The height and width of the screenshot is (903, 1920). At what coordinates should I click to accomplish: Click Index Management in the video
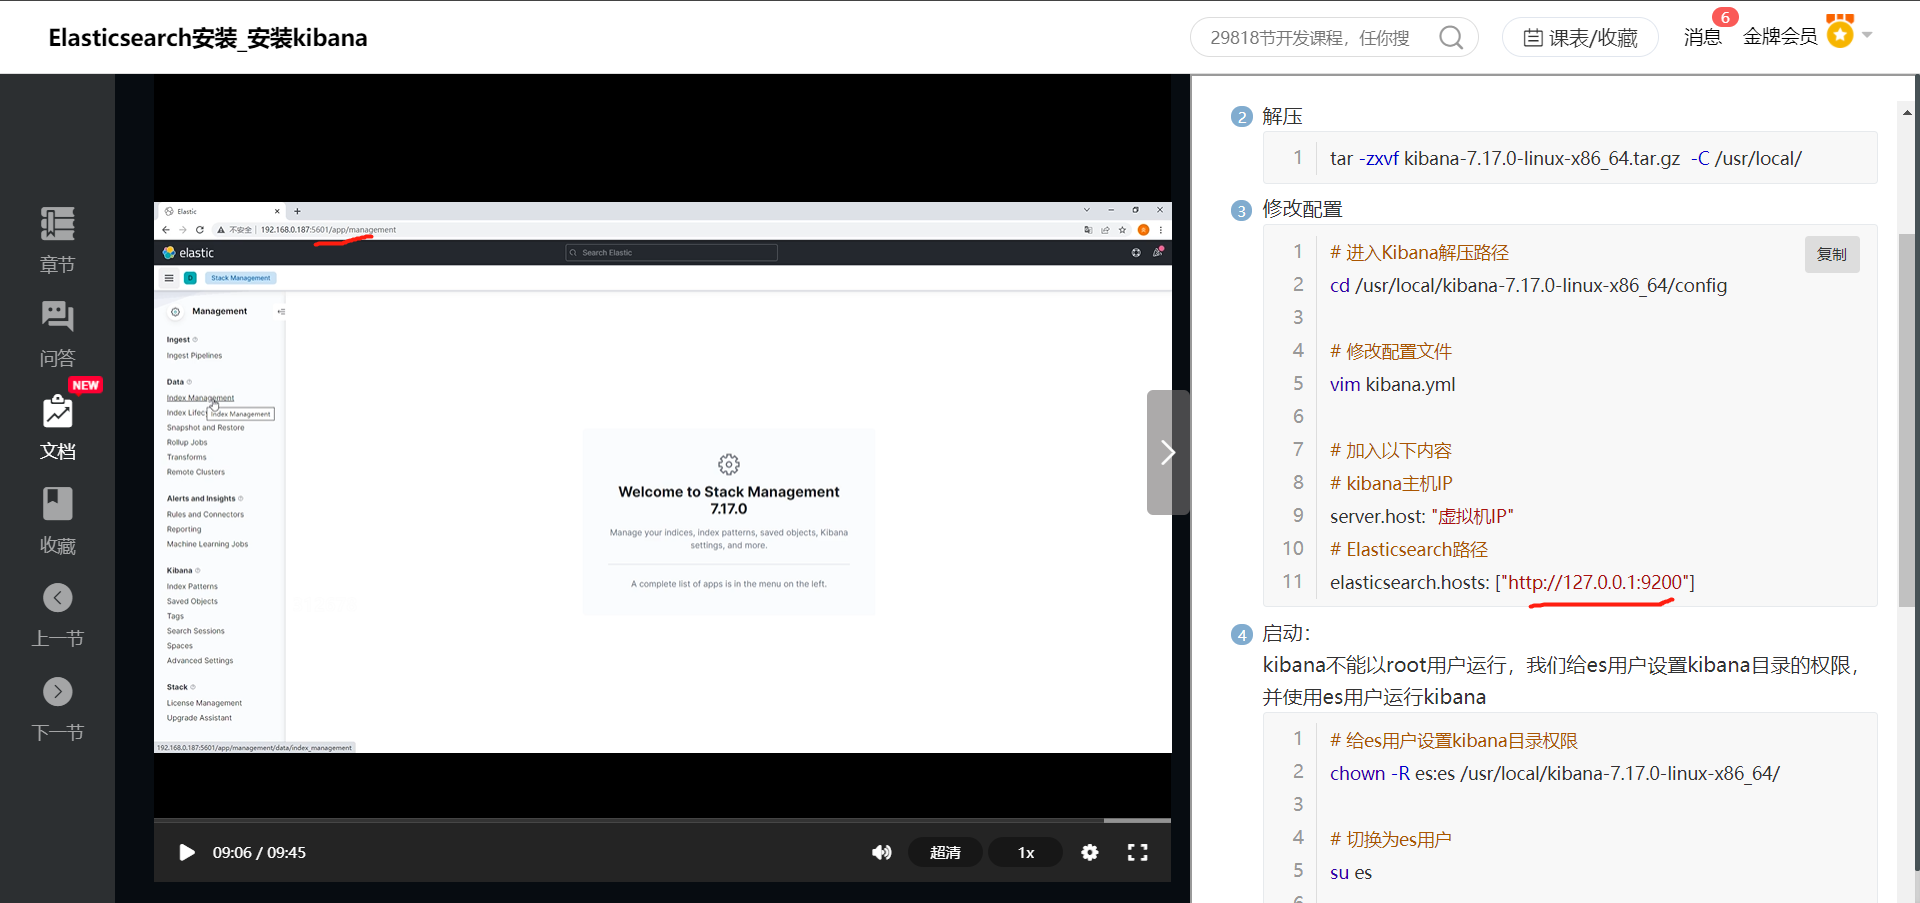[x=200, y=398]
